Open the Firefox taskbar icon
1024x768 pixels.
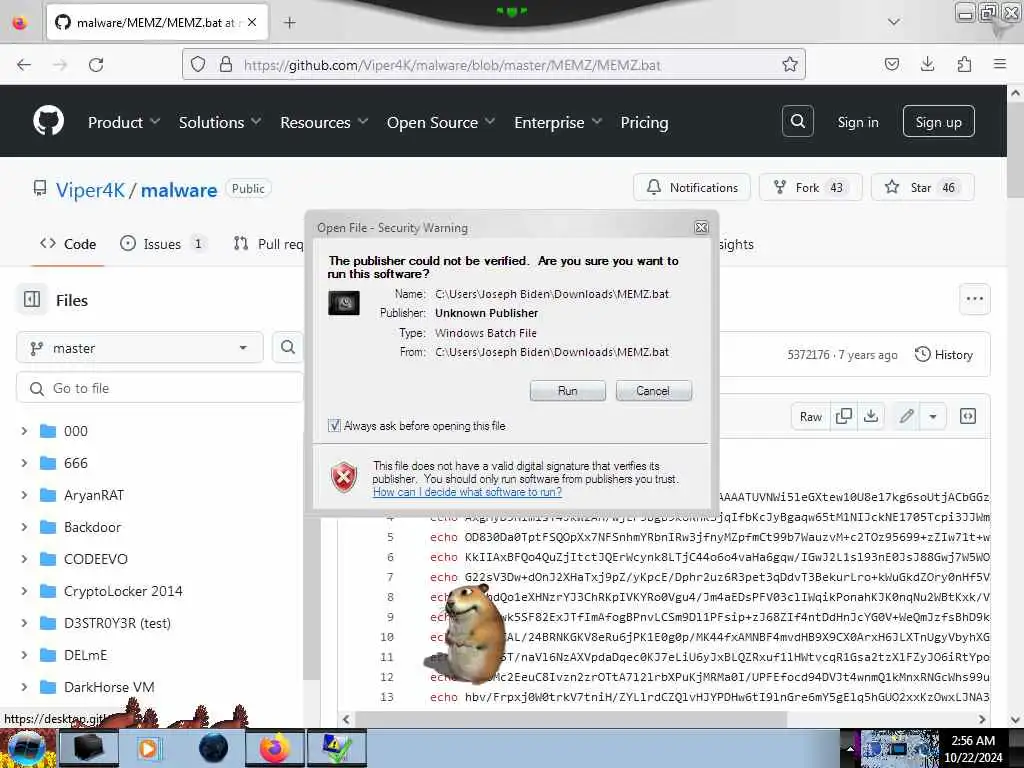tap(274, 748)
